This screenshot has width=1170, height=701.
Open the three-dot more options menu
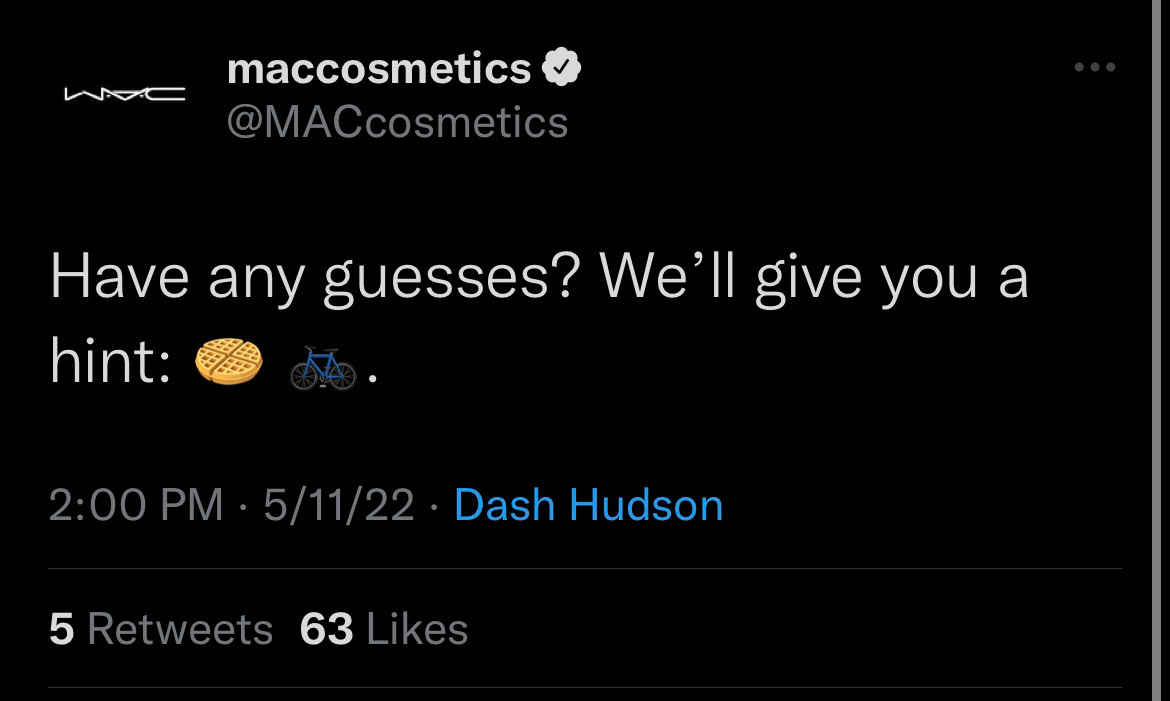(1094, 68)
